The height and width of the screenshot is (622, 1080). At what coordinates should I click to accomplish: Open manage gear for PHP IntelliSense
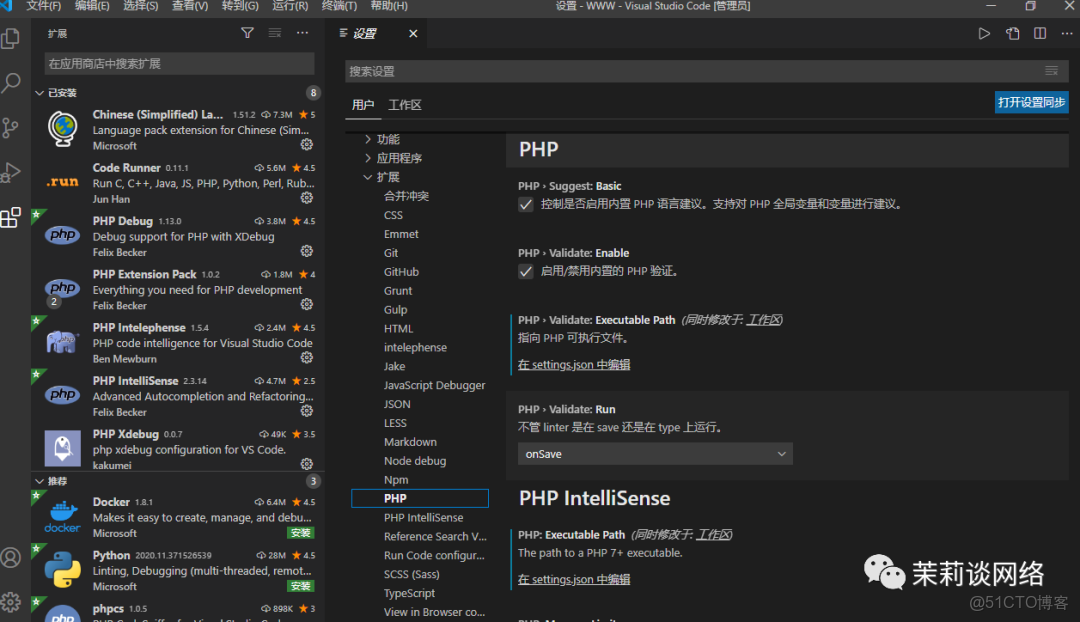307,411
